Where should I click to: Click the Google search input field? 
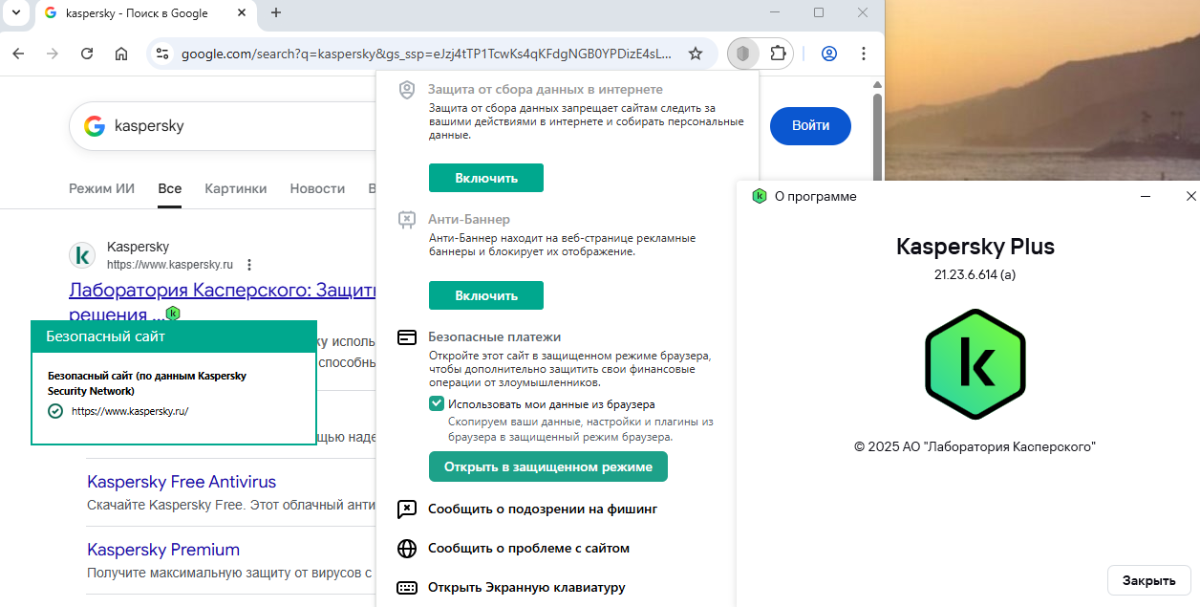click(240, 127)
